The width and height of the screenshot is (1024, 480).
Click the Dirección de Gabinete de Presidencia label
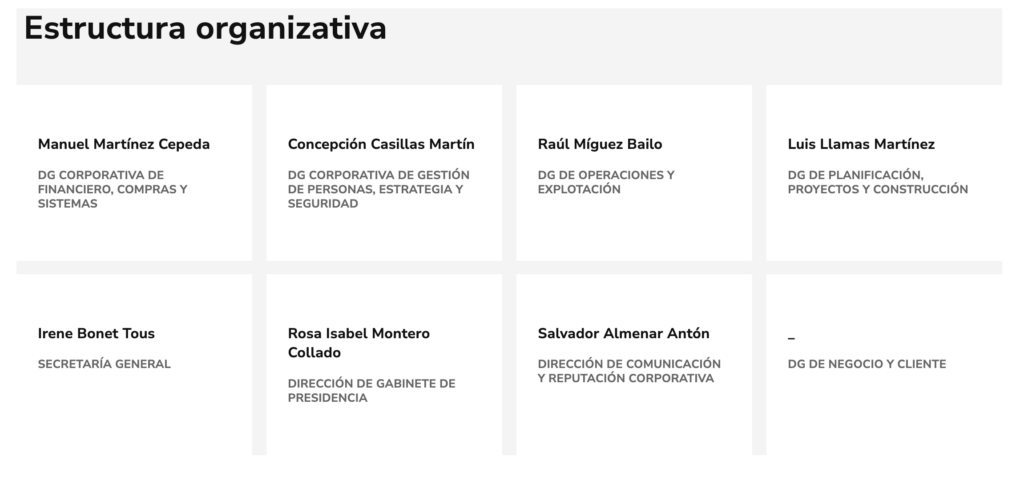point(371,391)
